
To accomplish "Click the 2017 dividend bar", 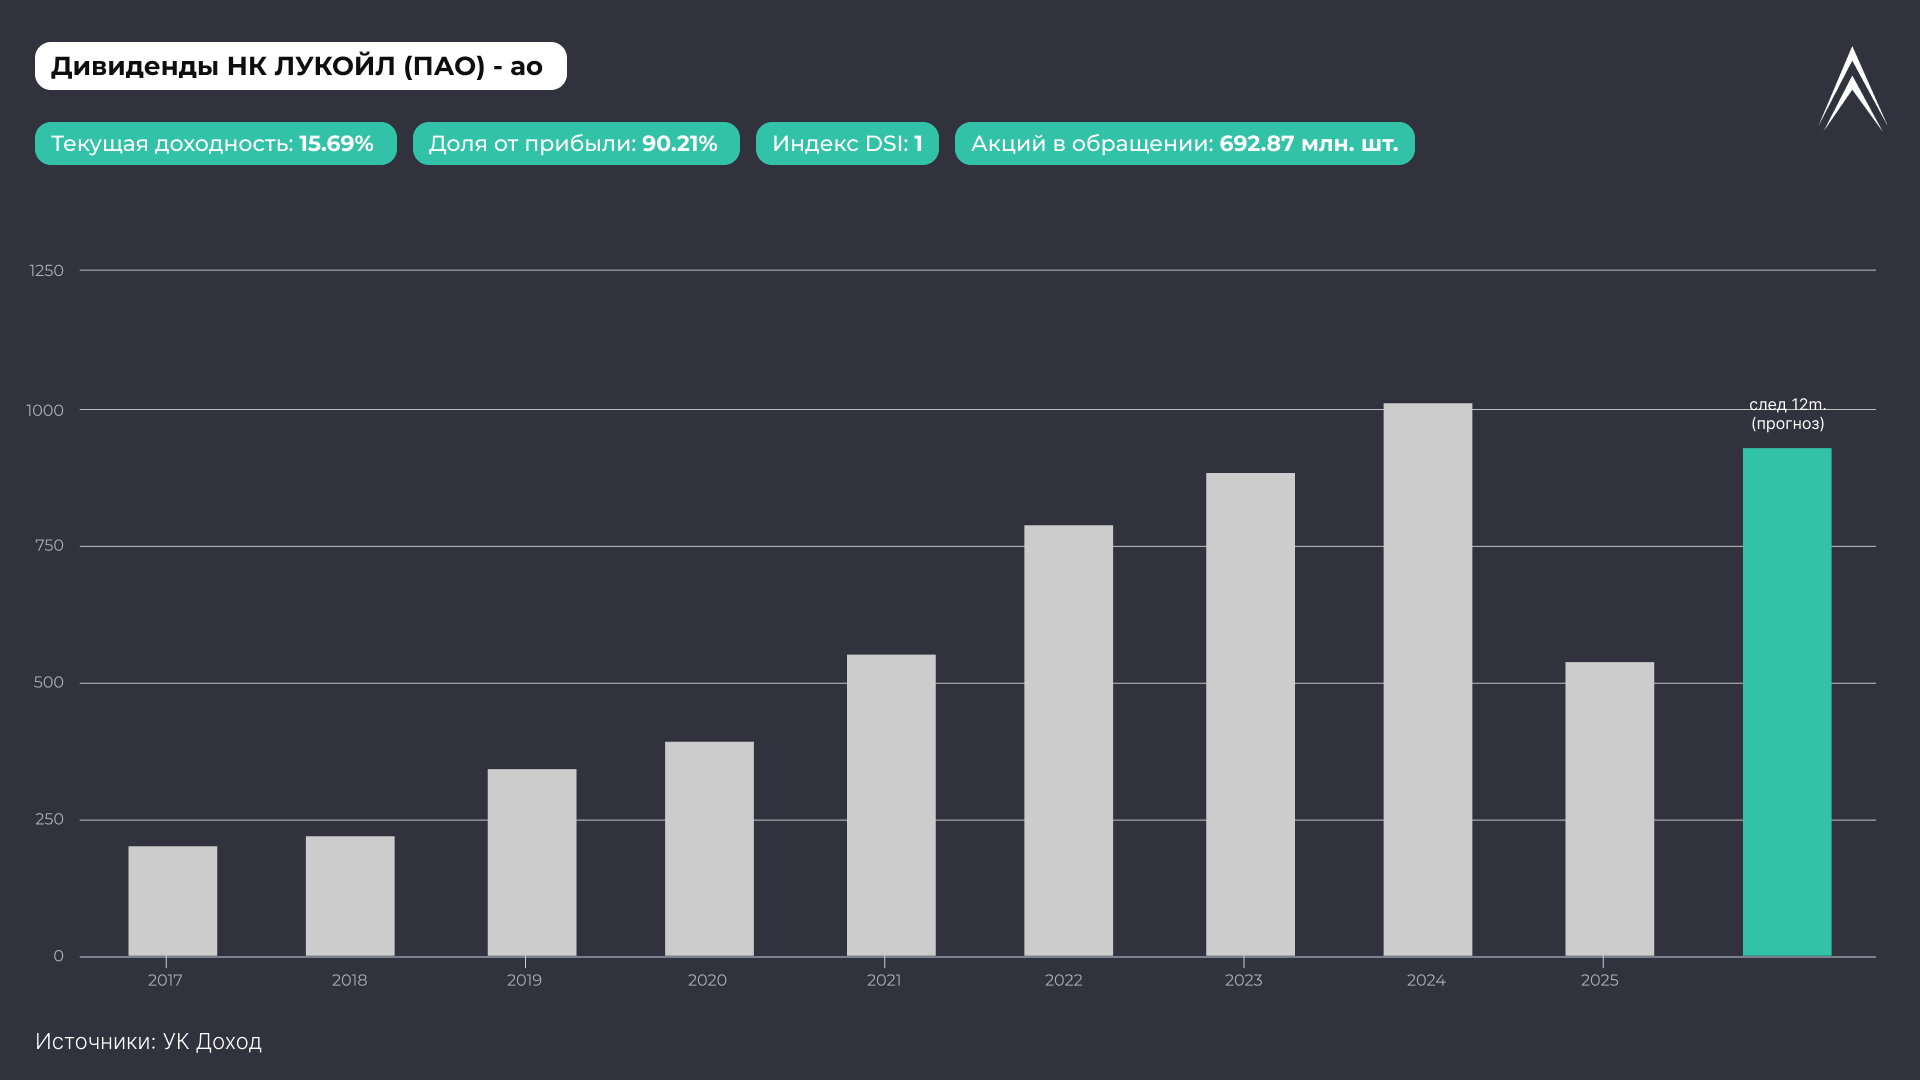I will coord(172,901).
